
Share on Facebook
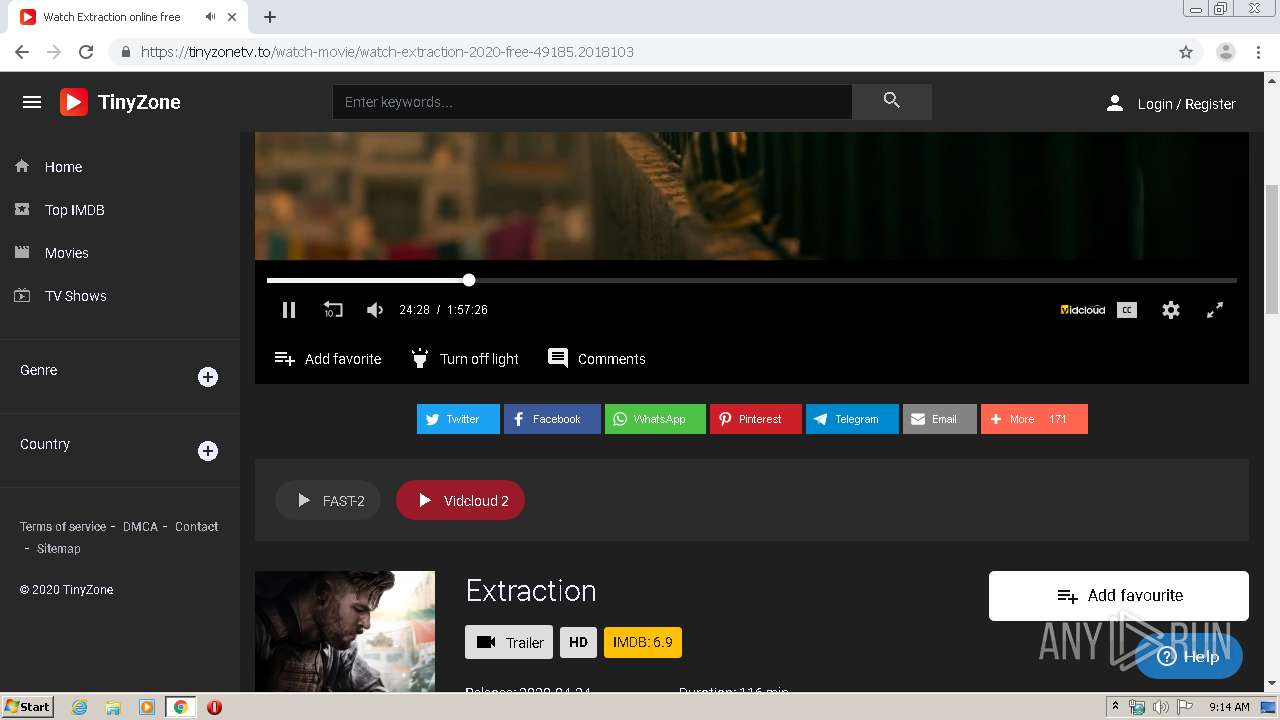[x=552, y=419]
